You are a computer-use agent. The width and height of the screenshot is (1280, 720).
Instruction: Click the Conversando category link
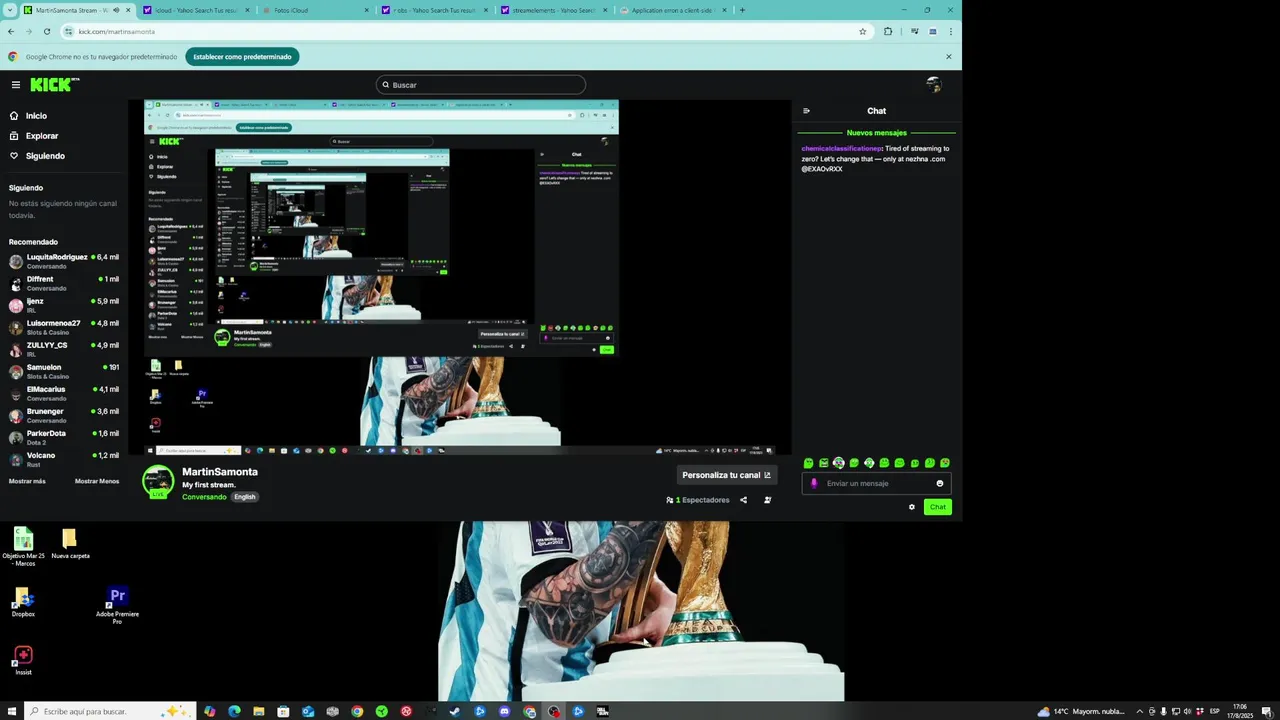pos(204,497)
